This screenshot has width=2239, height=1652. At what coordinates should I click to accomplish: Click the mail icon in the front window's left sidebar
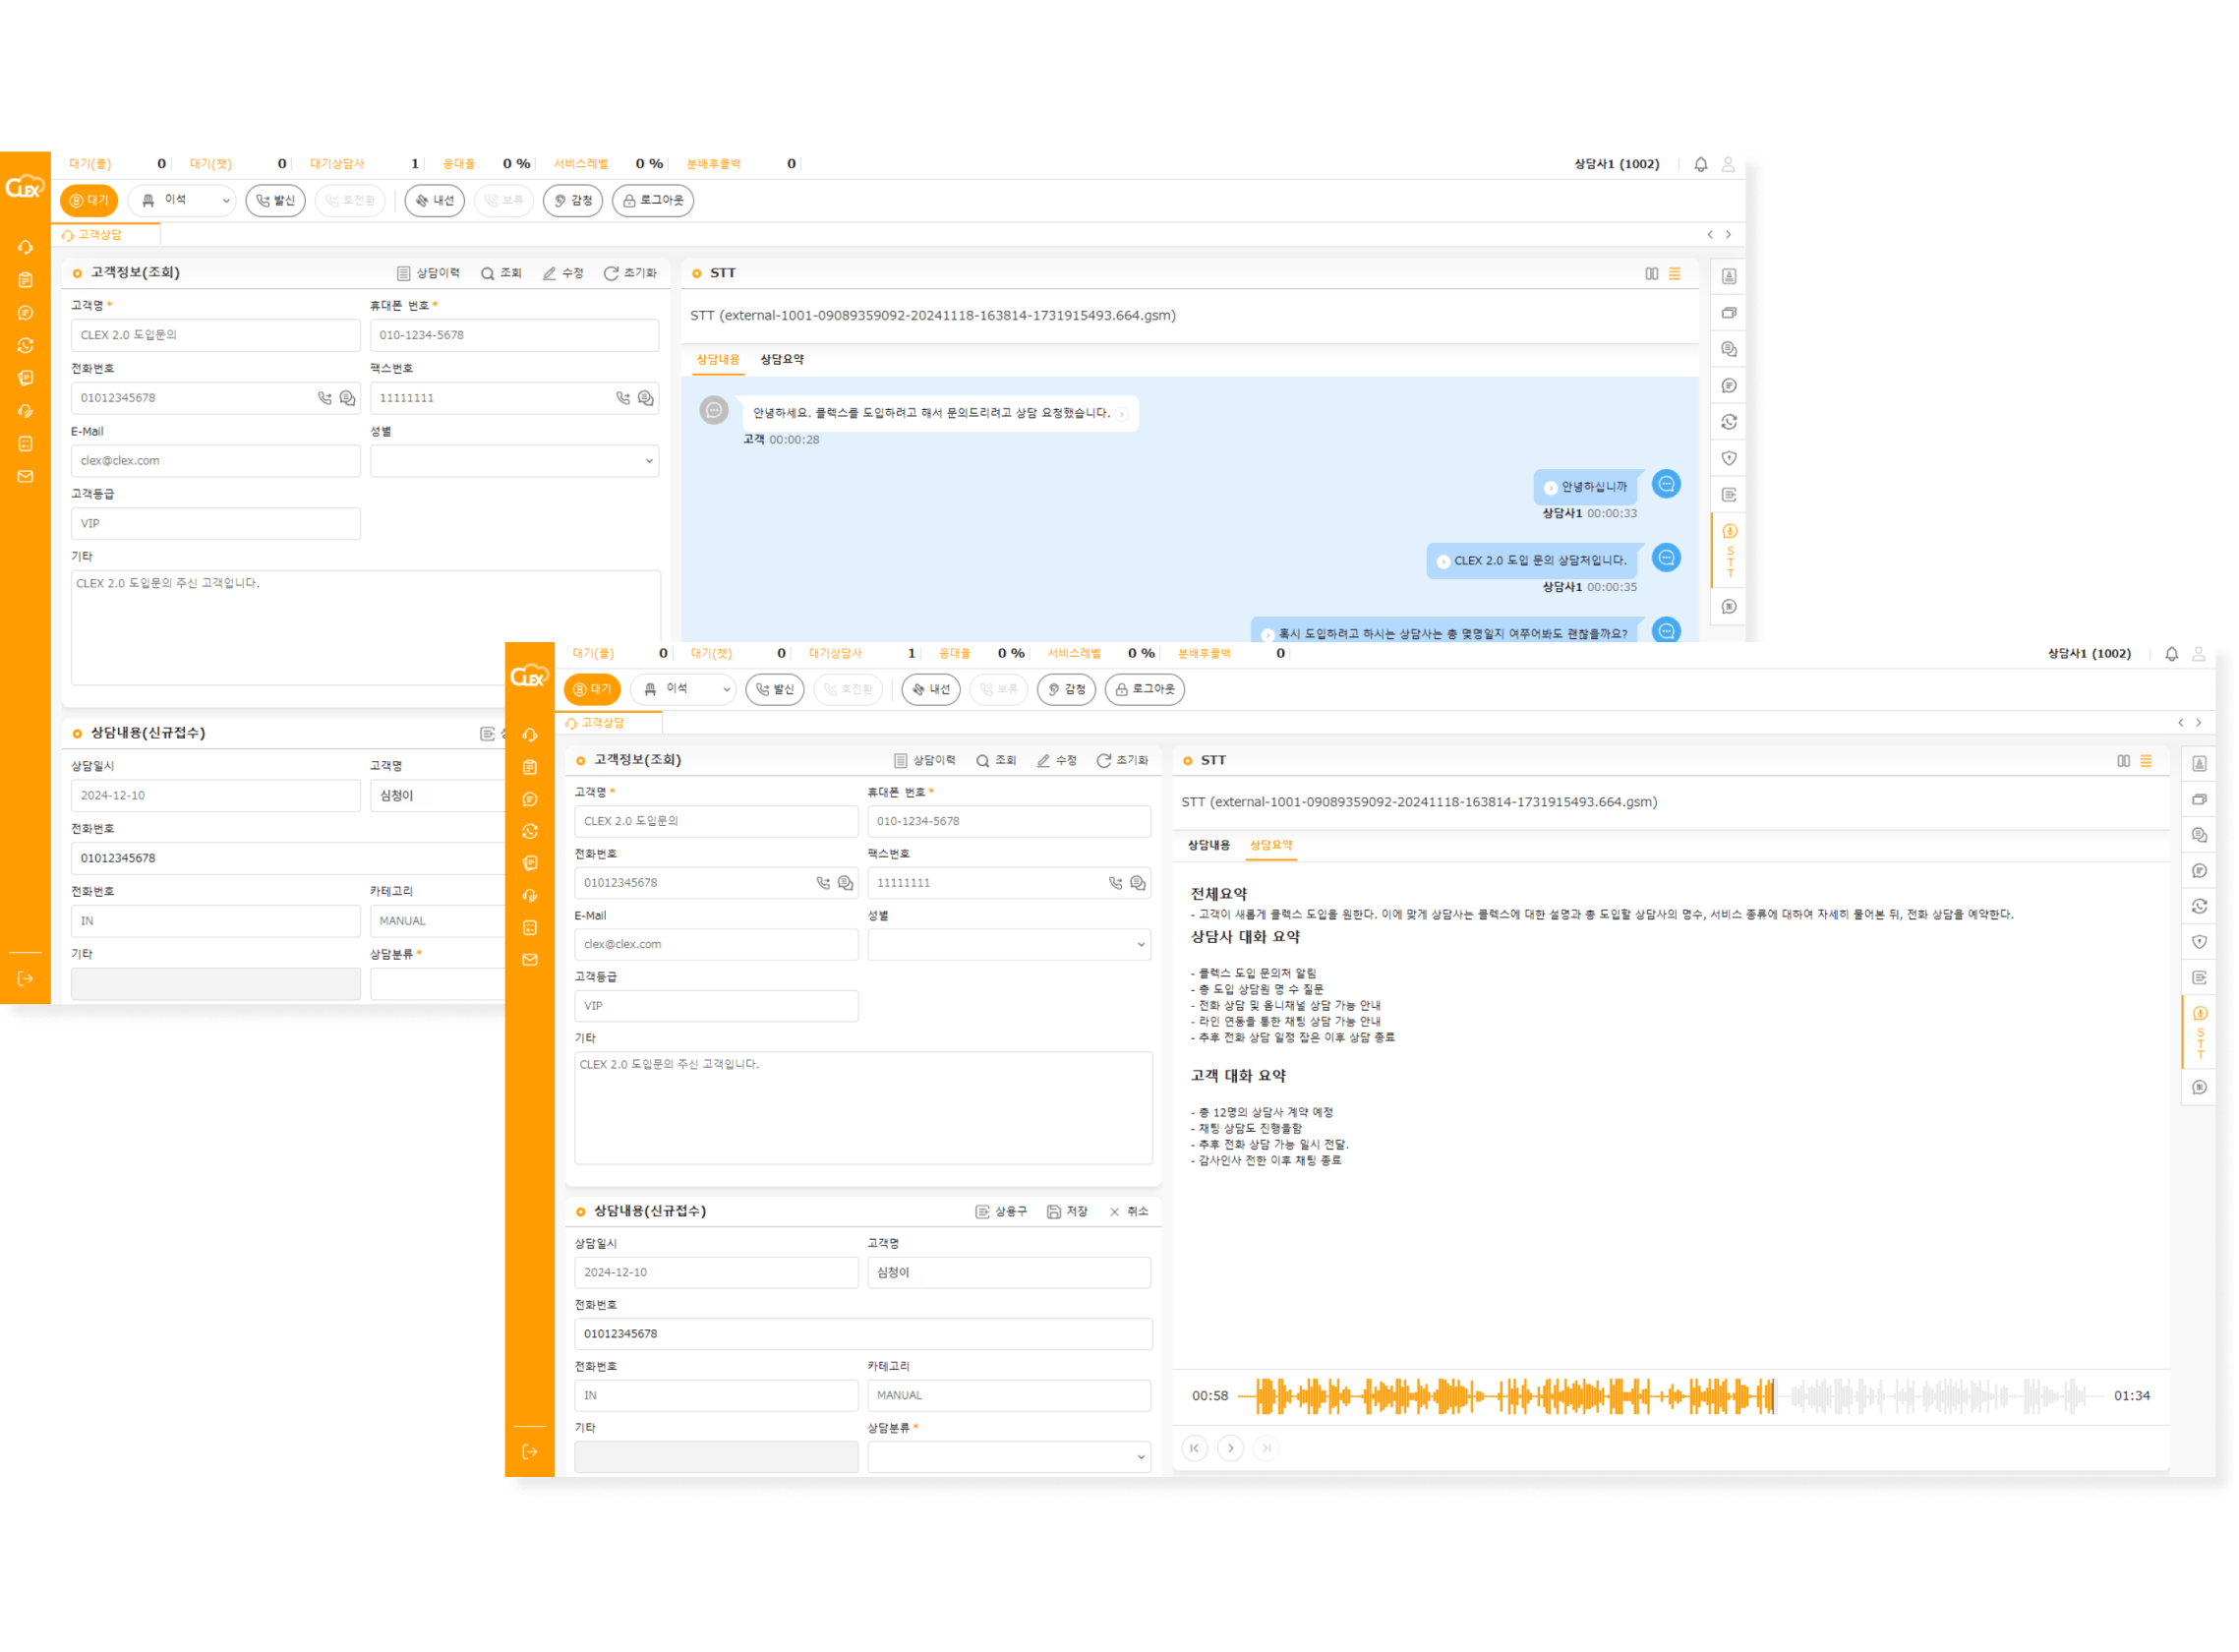click(530, 960)
